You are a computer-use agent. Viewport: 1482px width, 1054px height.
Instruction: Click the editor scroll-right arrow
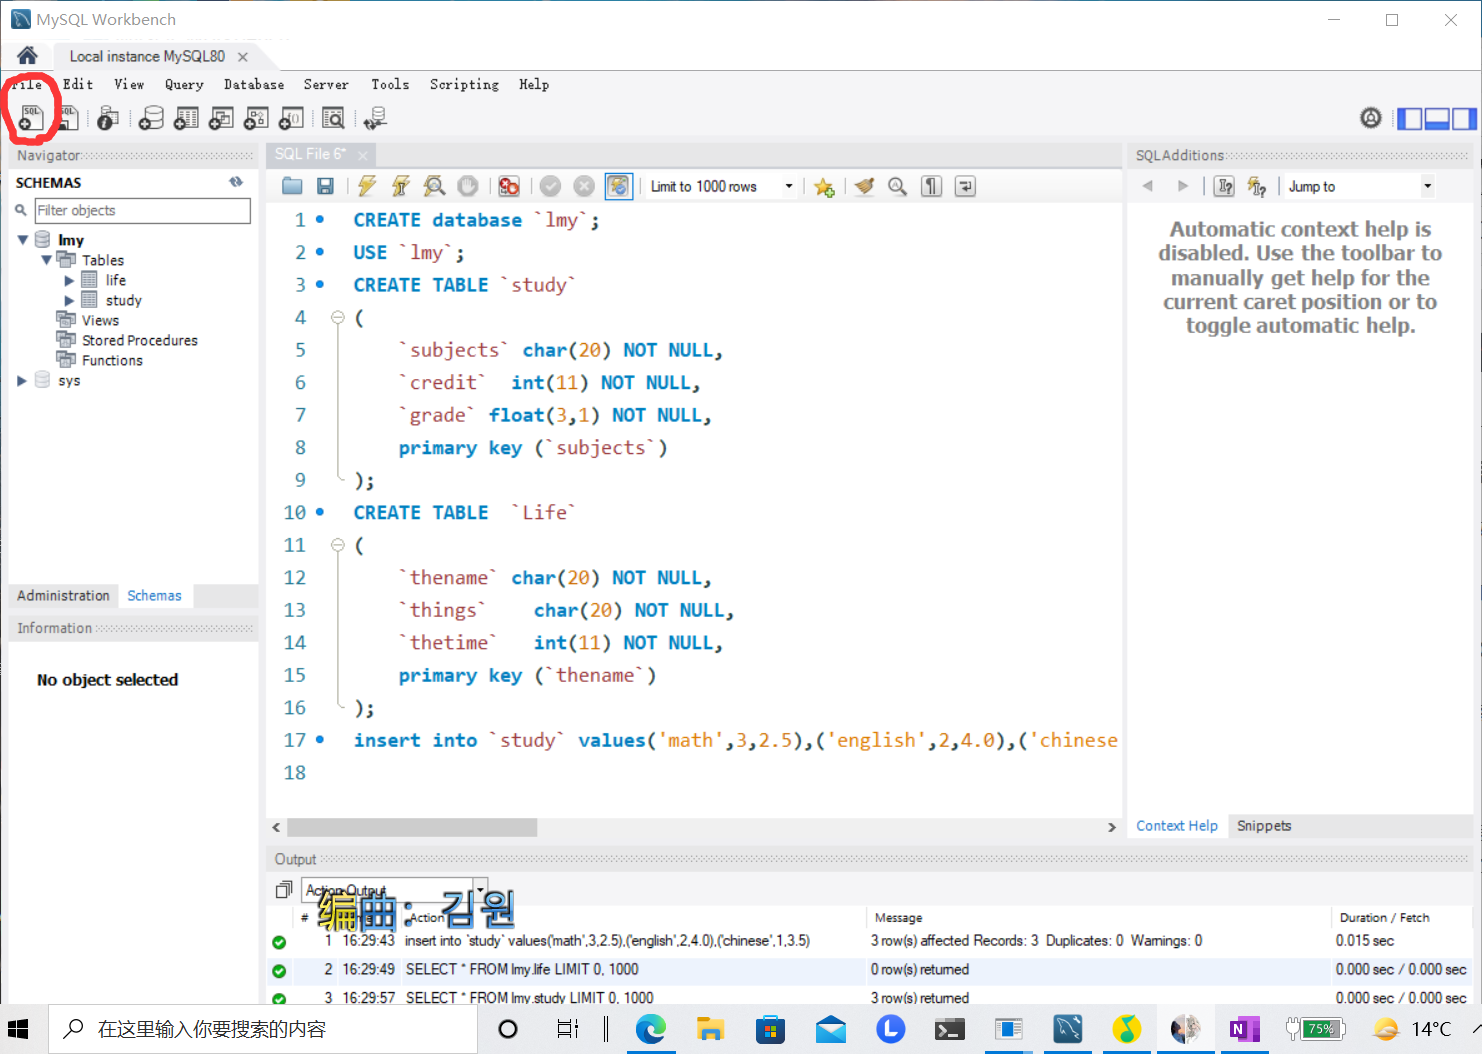1111,827
